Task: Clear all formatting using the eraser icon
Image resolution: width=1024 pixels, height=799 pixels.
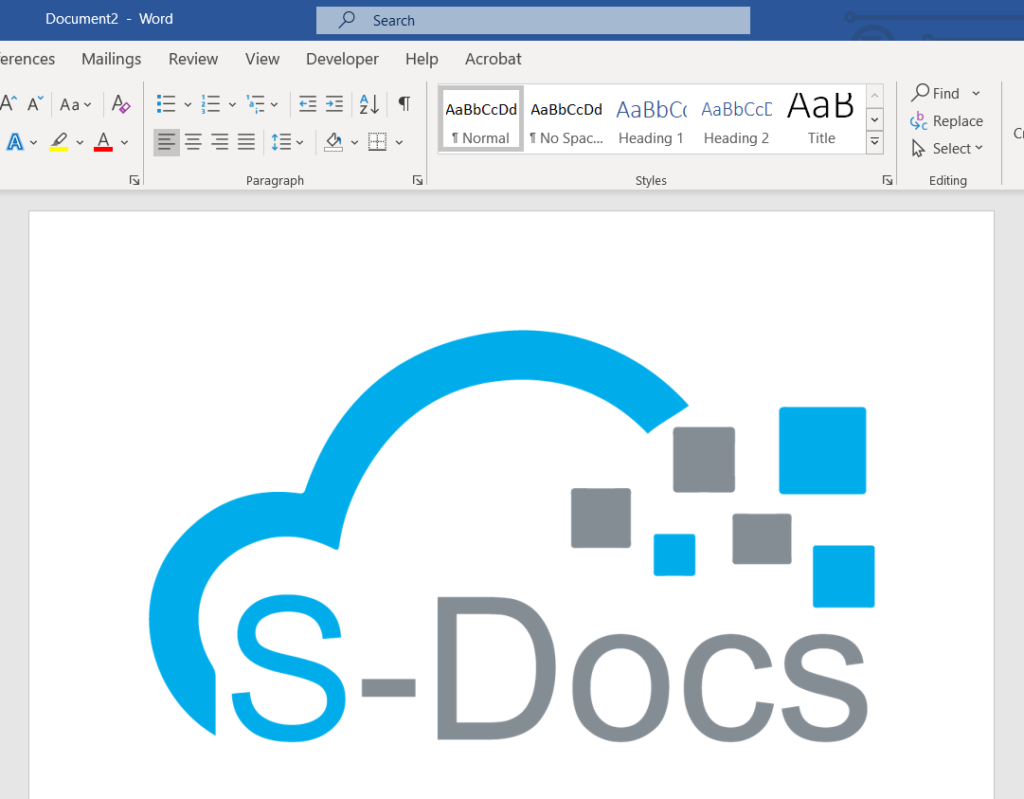Action: click(x=120, y=104)
